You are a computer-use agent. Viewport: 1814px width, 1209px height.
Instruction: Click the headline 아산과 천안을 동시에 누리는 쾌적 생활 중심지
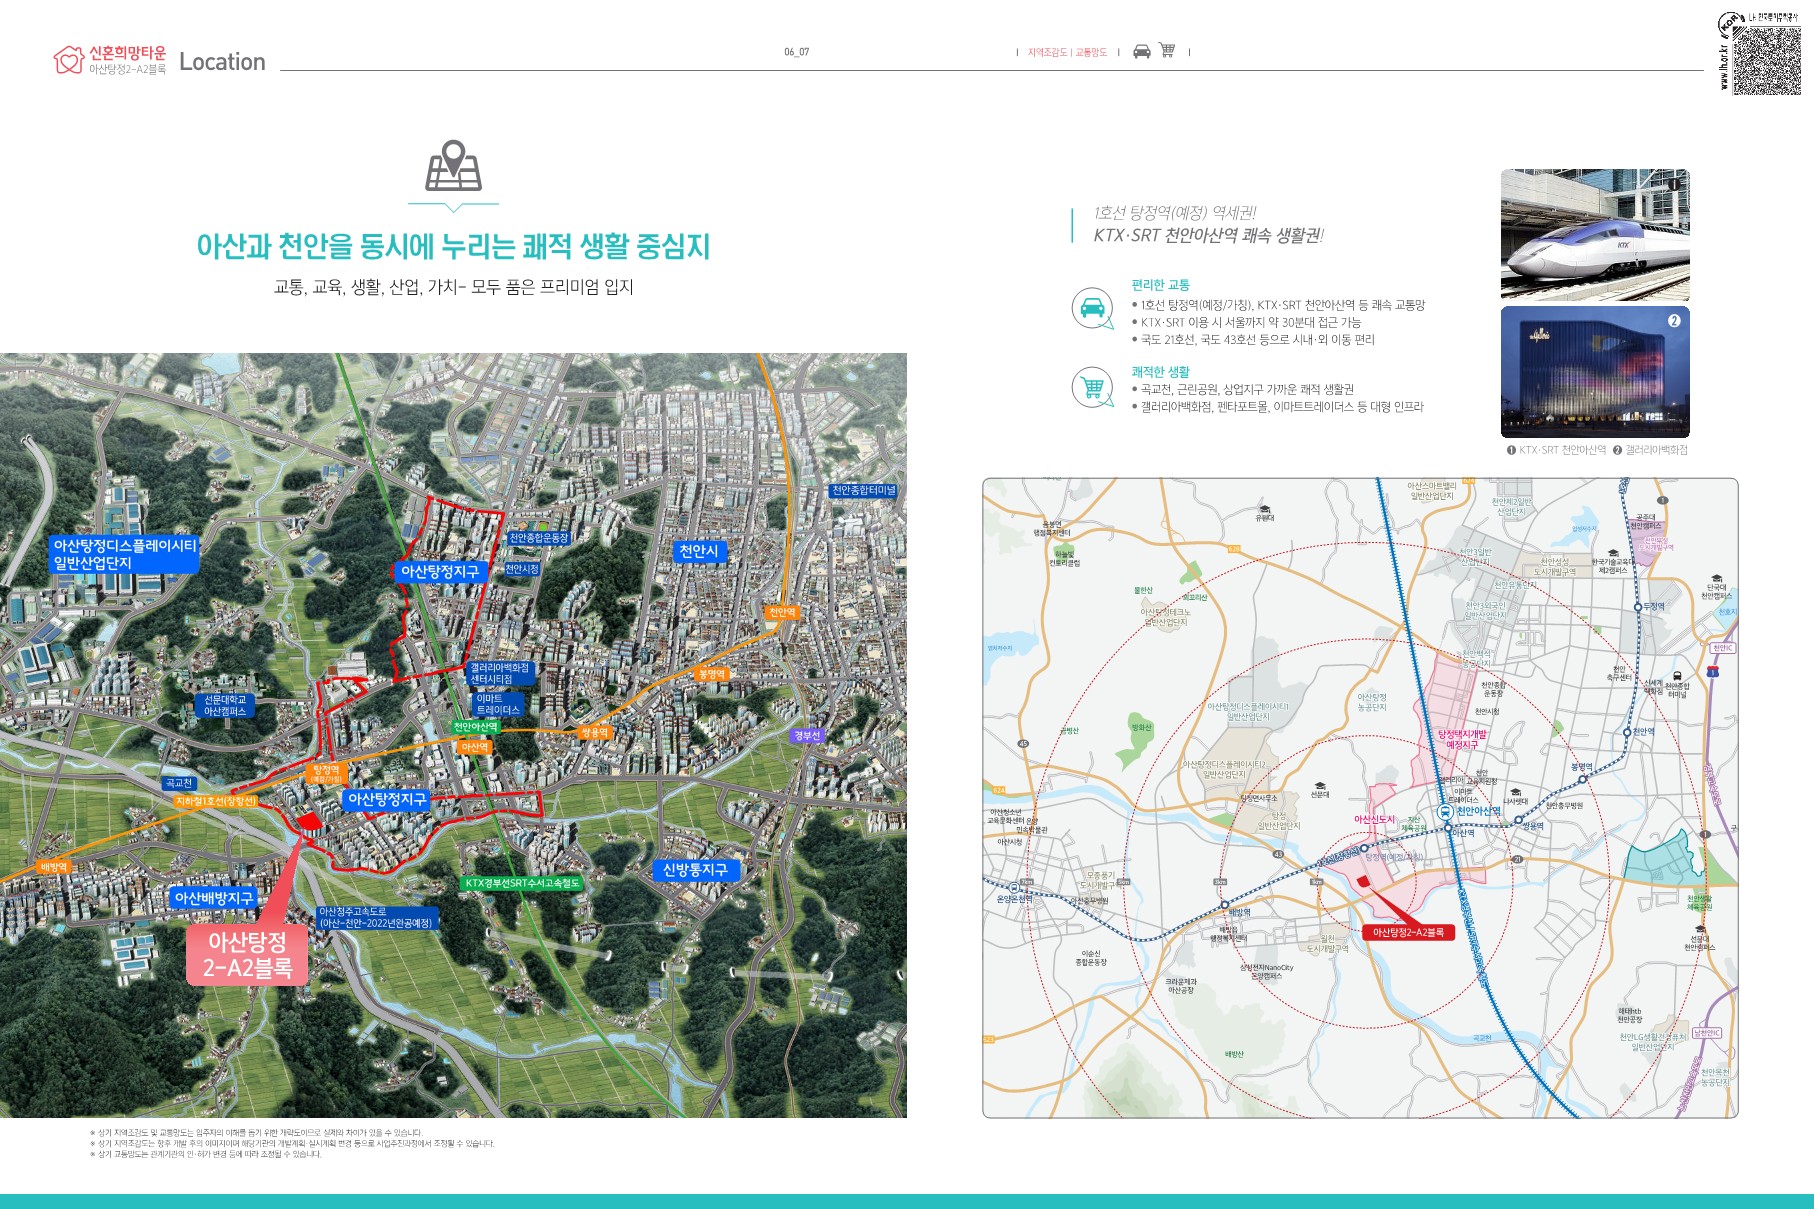point(453,246)
